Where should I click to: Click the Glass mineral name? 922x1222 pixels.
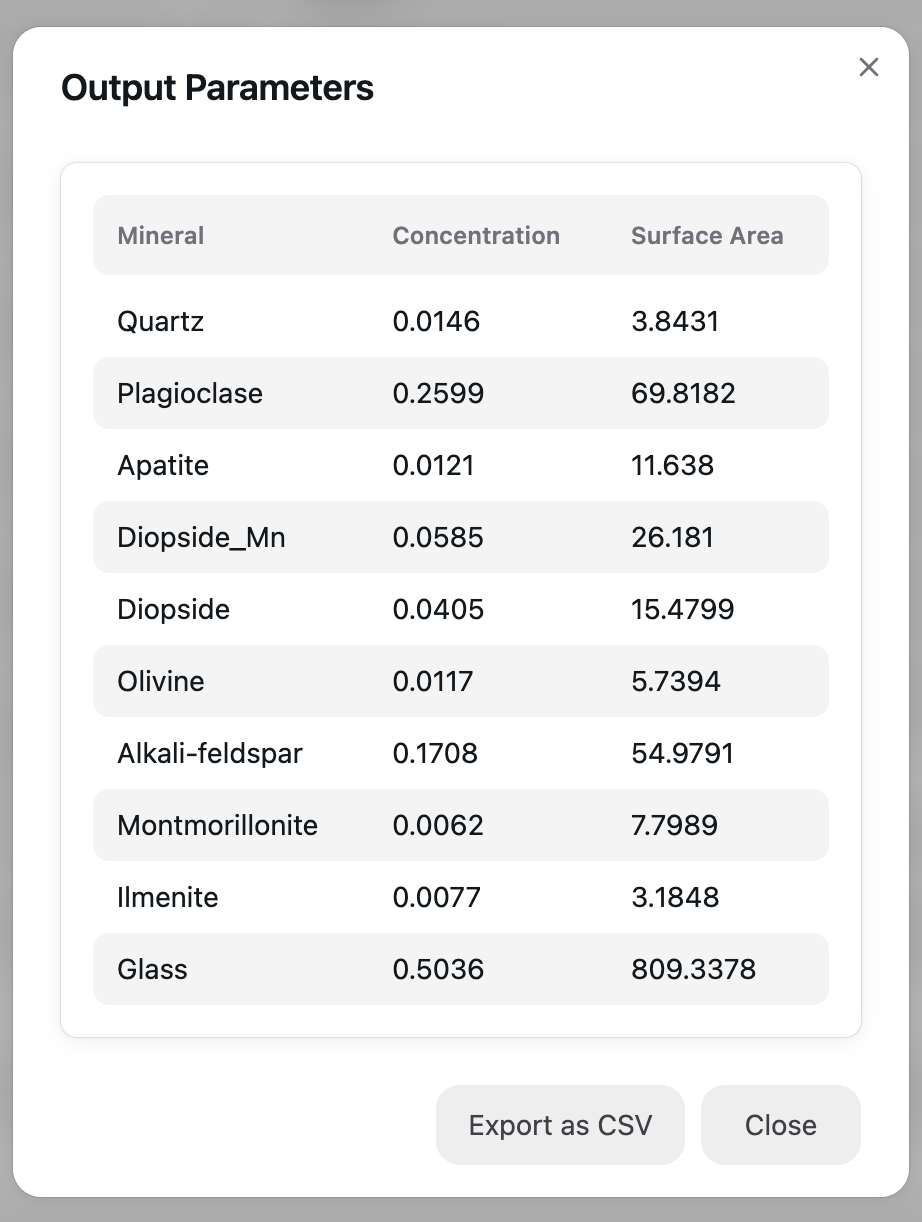152,969
